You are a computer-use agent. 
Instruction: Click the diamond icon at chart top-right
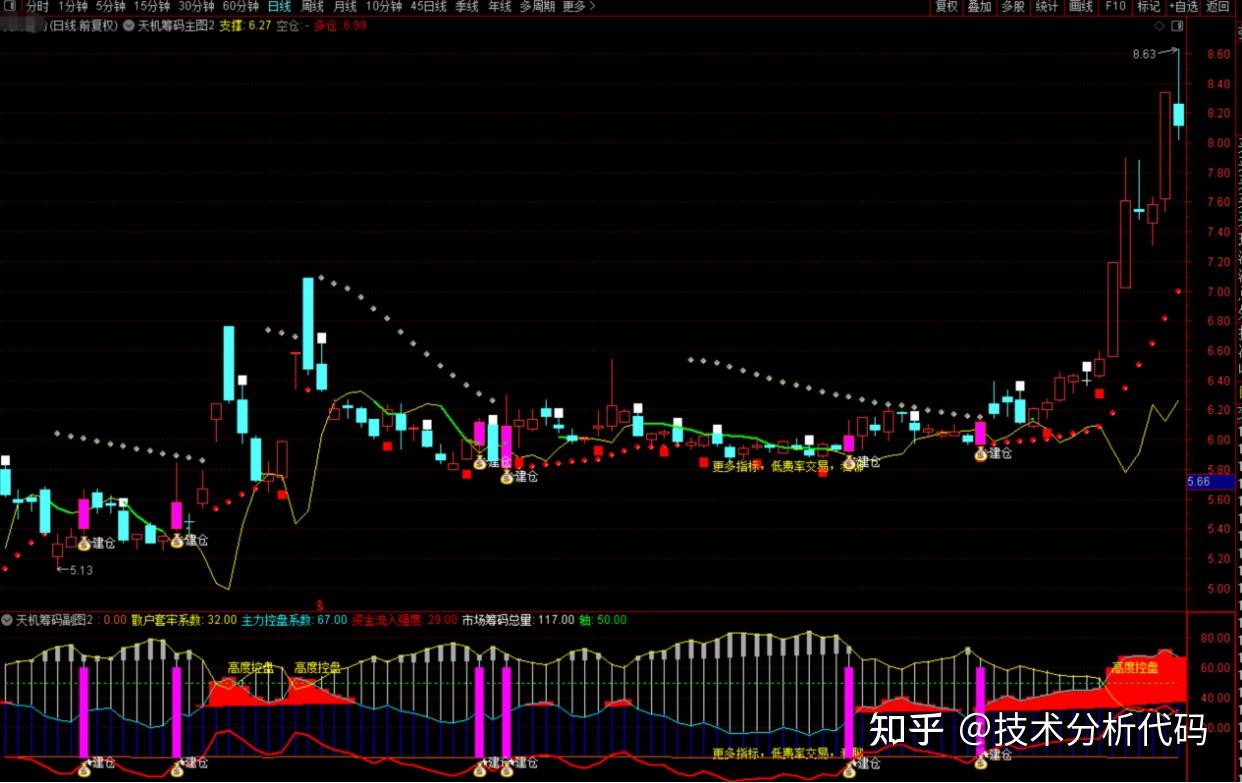pos(1159,26)
